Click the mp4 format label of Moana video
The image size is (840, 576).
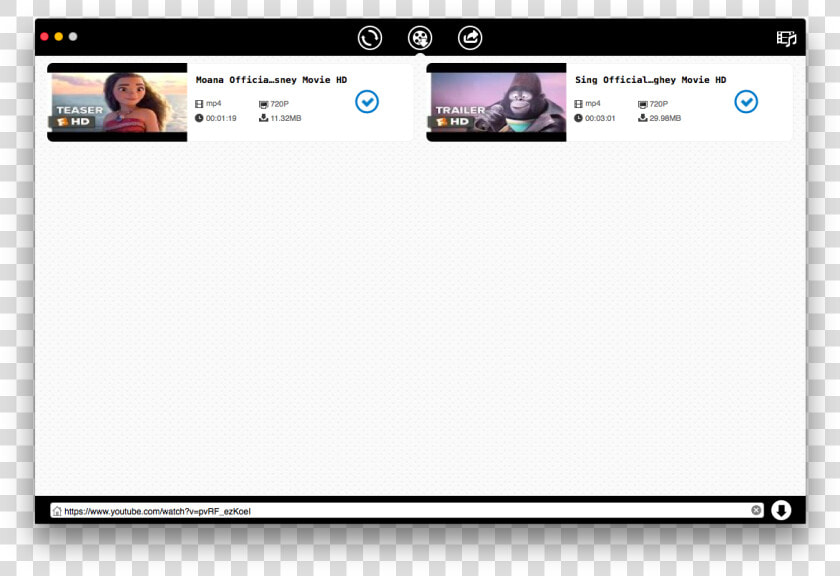214,103
